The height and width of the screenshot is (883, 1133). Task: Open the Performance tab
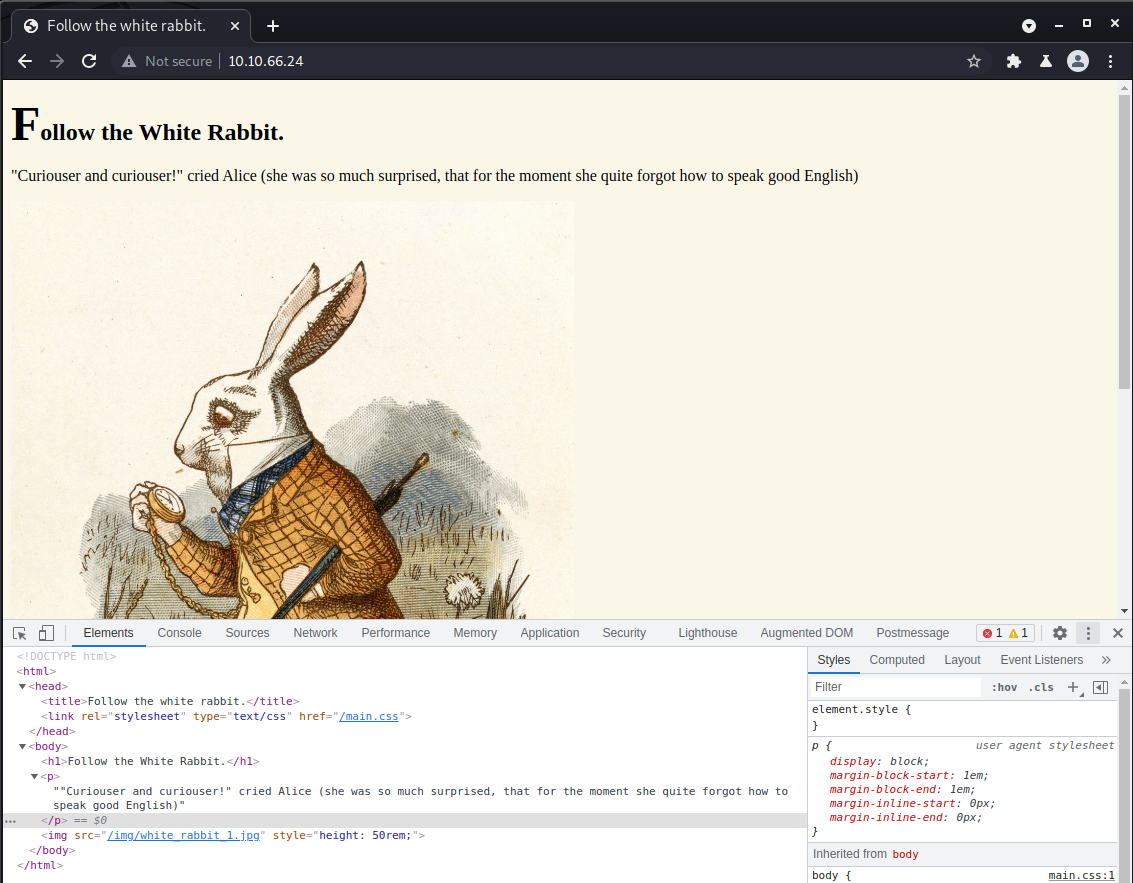coord(395,633)
